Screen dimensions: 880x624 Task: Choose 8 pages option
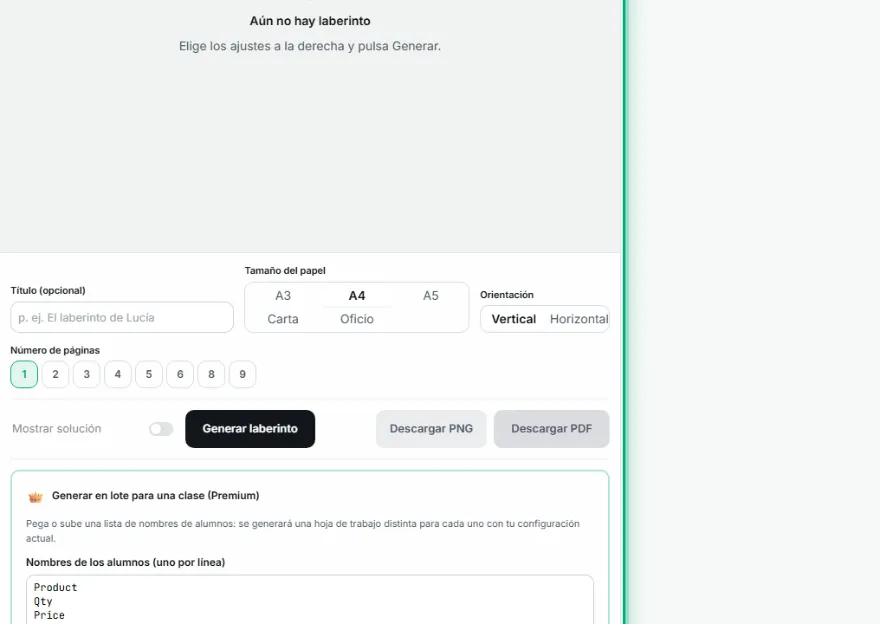212,374
